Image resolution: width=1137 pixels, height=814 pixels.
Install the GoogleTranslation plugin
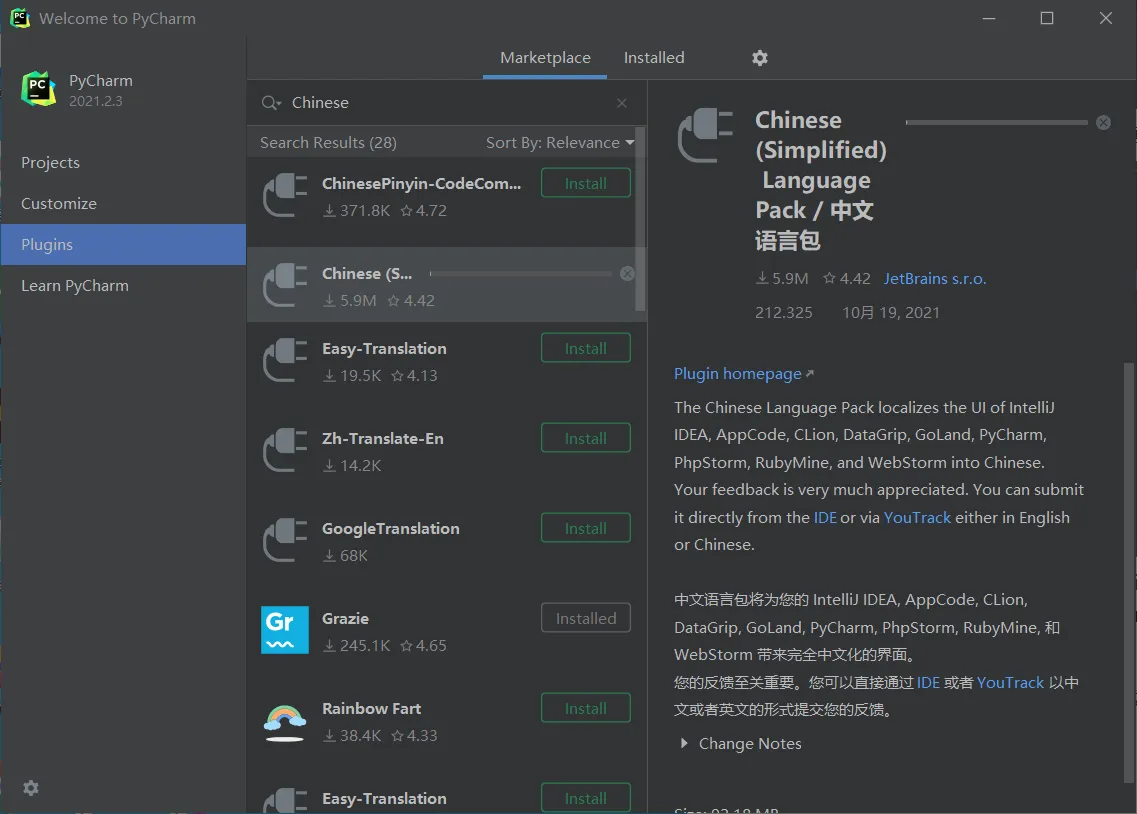point(585,528)
